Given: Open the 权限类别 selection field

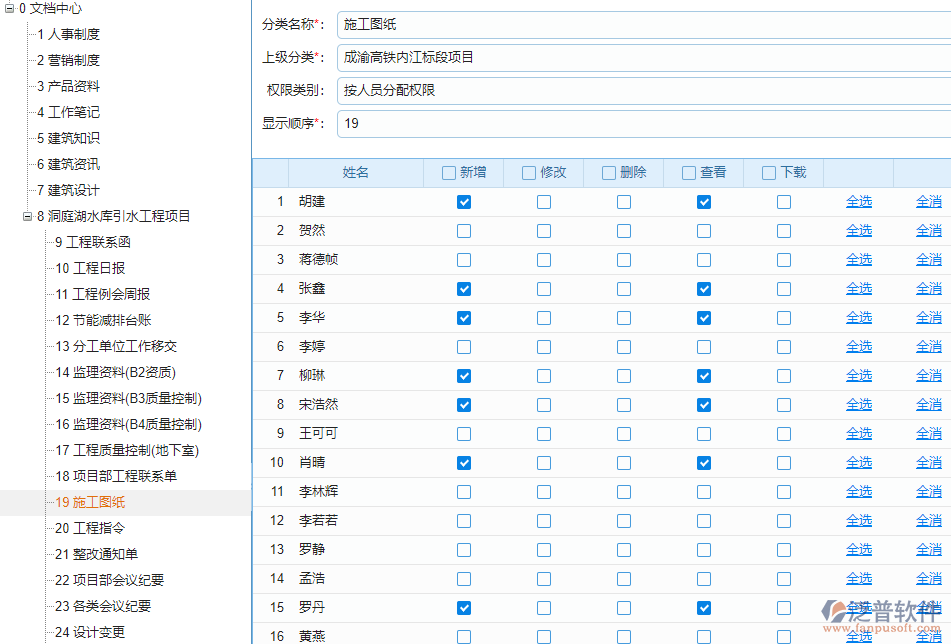Looking at the screenshot, I should click(600, 90).
